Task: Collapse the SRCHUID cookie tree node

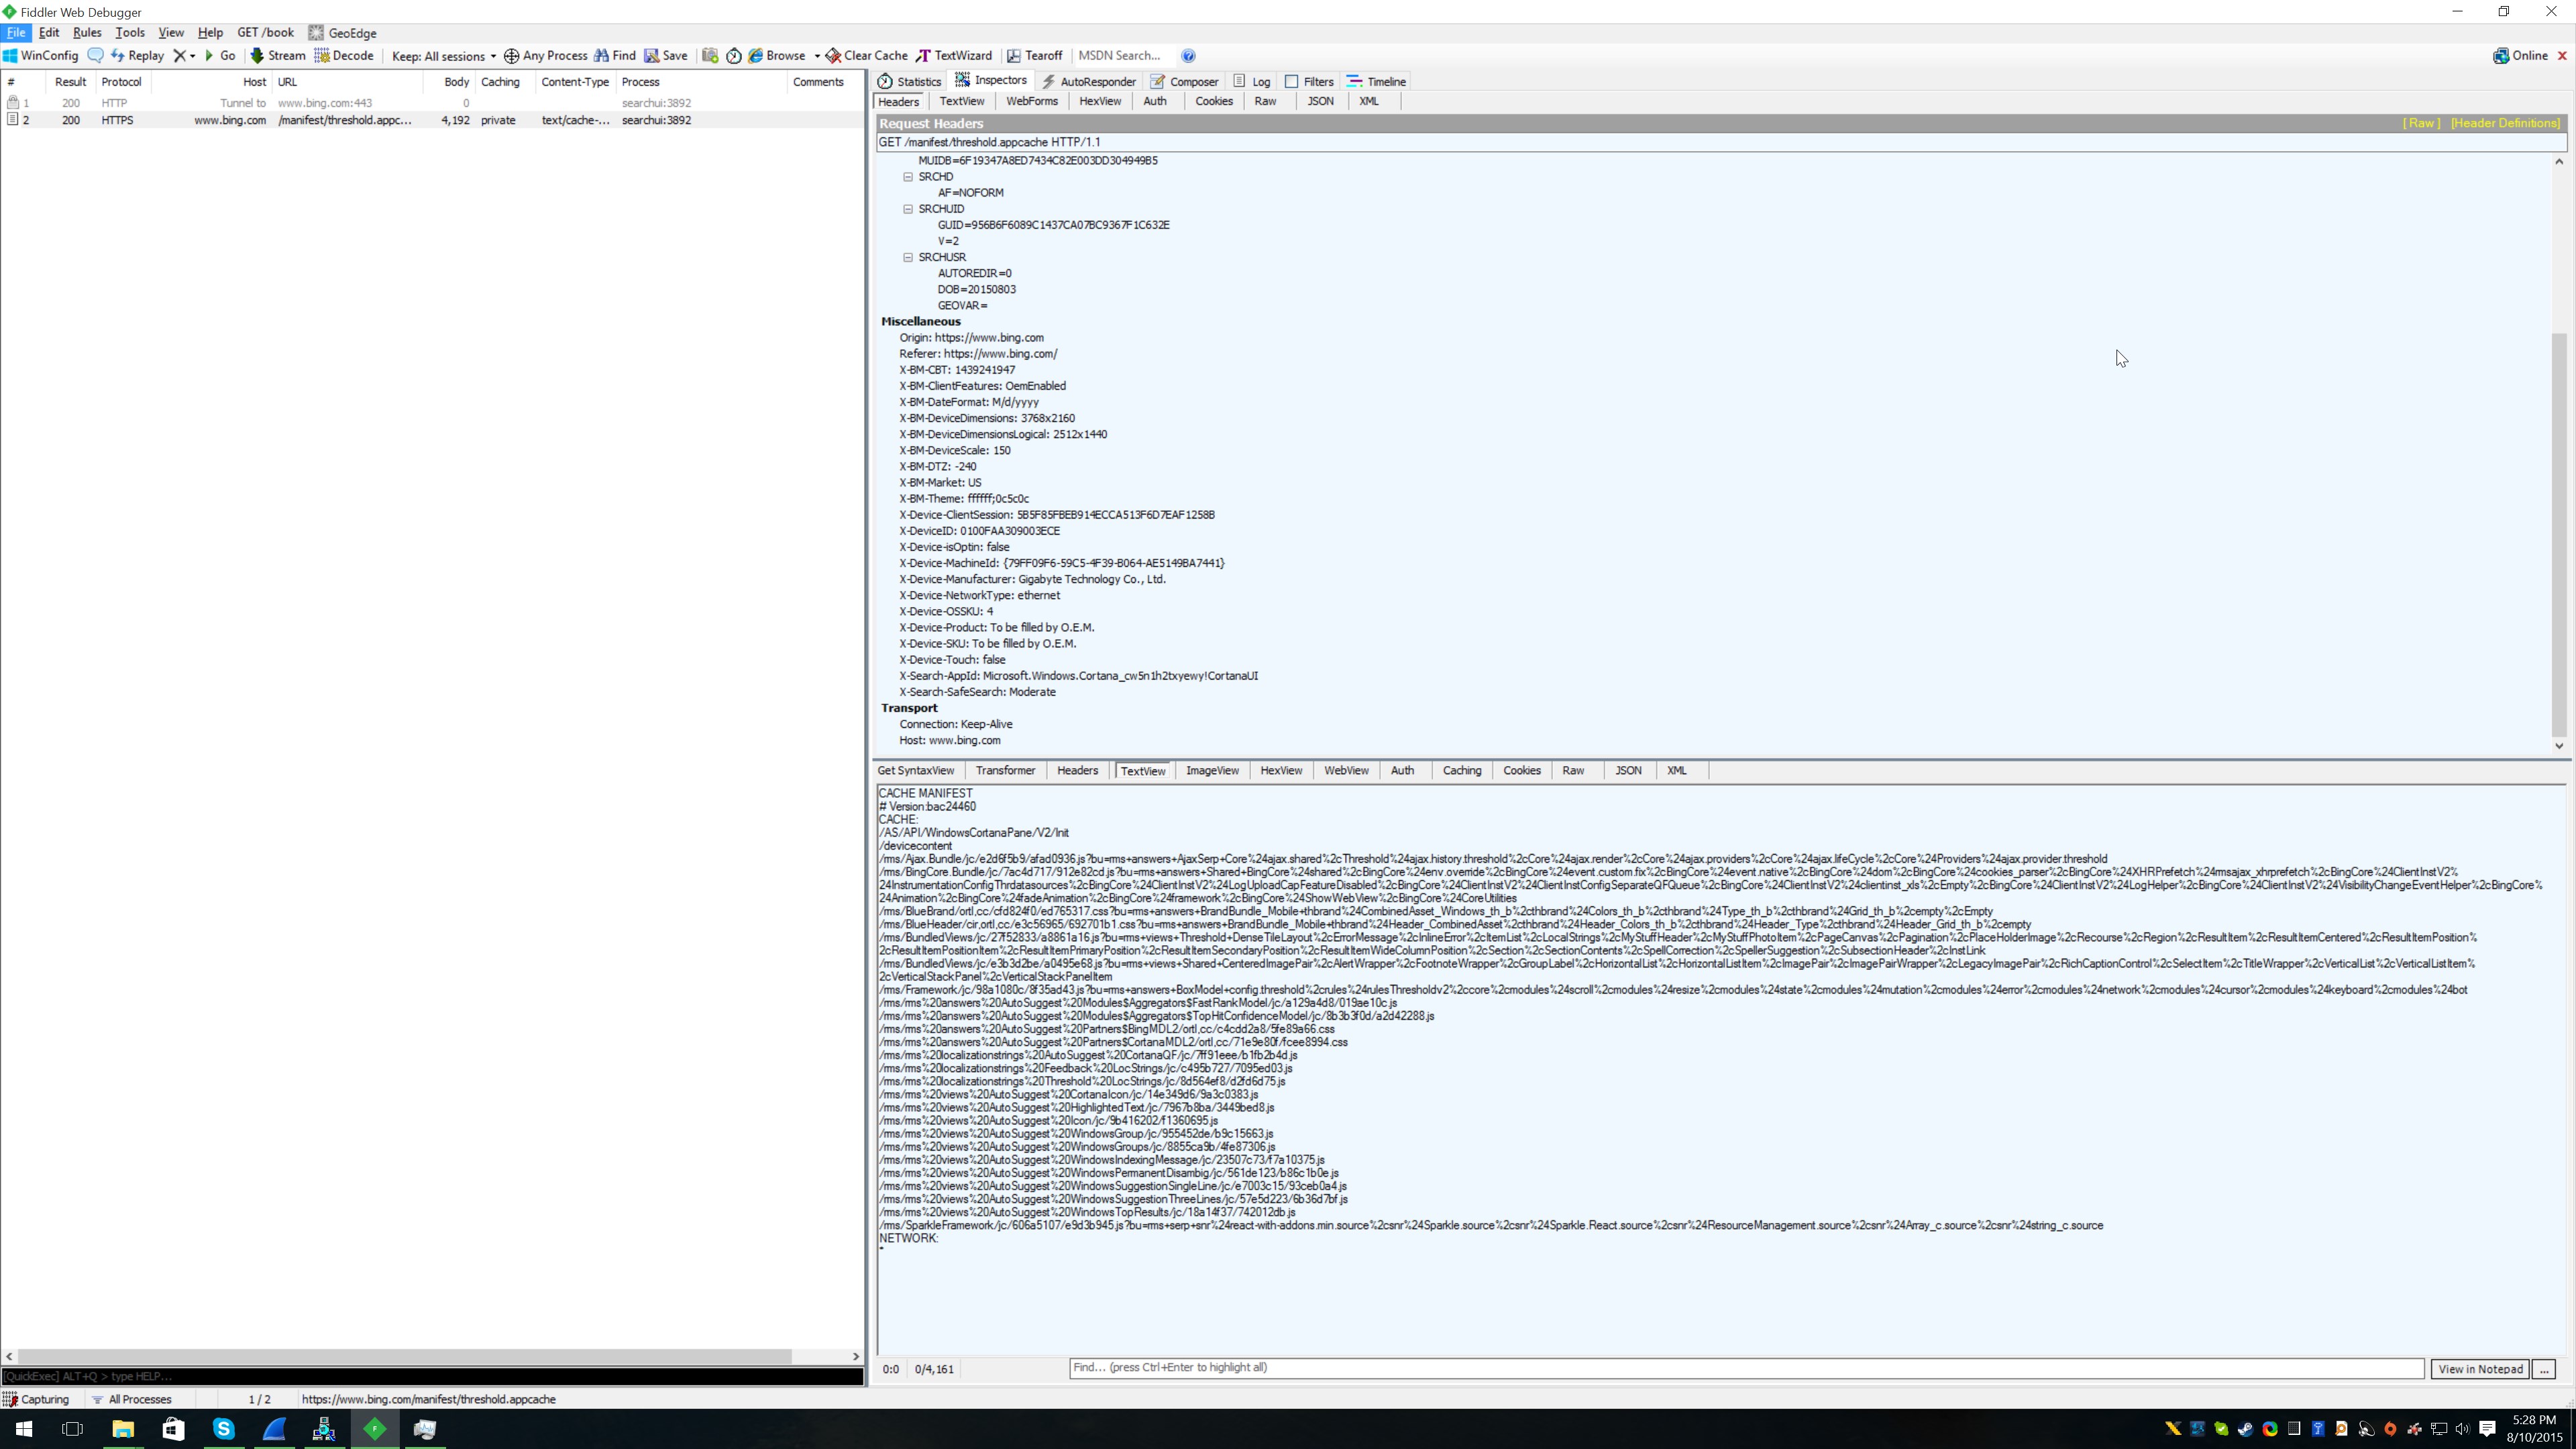Action: 908,209
